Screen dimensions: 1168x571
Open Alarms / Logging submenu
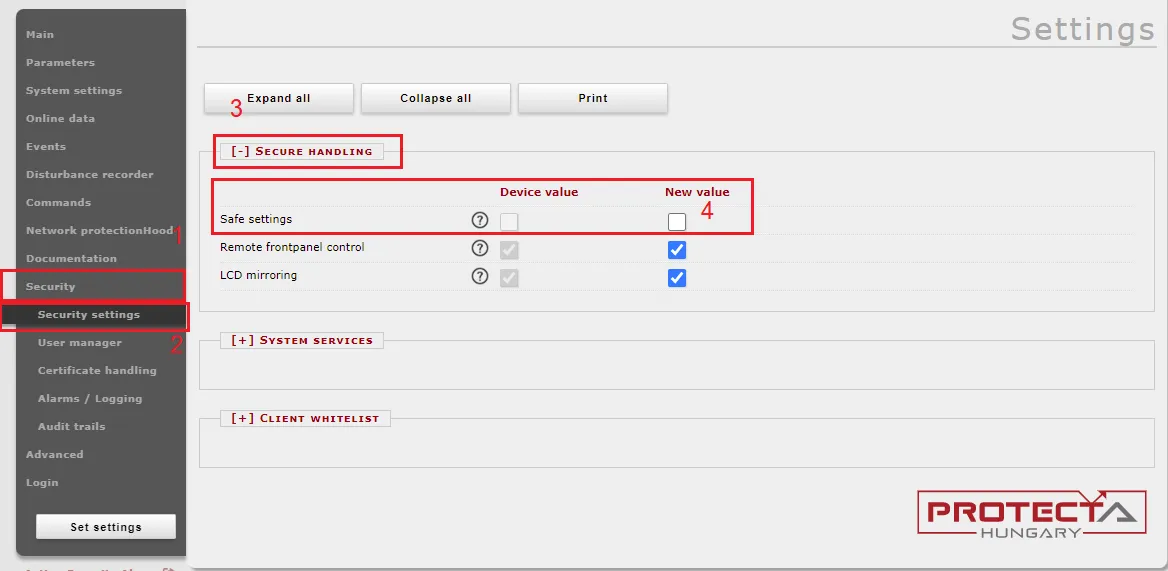coord(90,398)
